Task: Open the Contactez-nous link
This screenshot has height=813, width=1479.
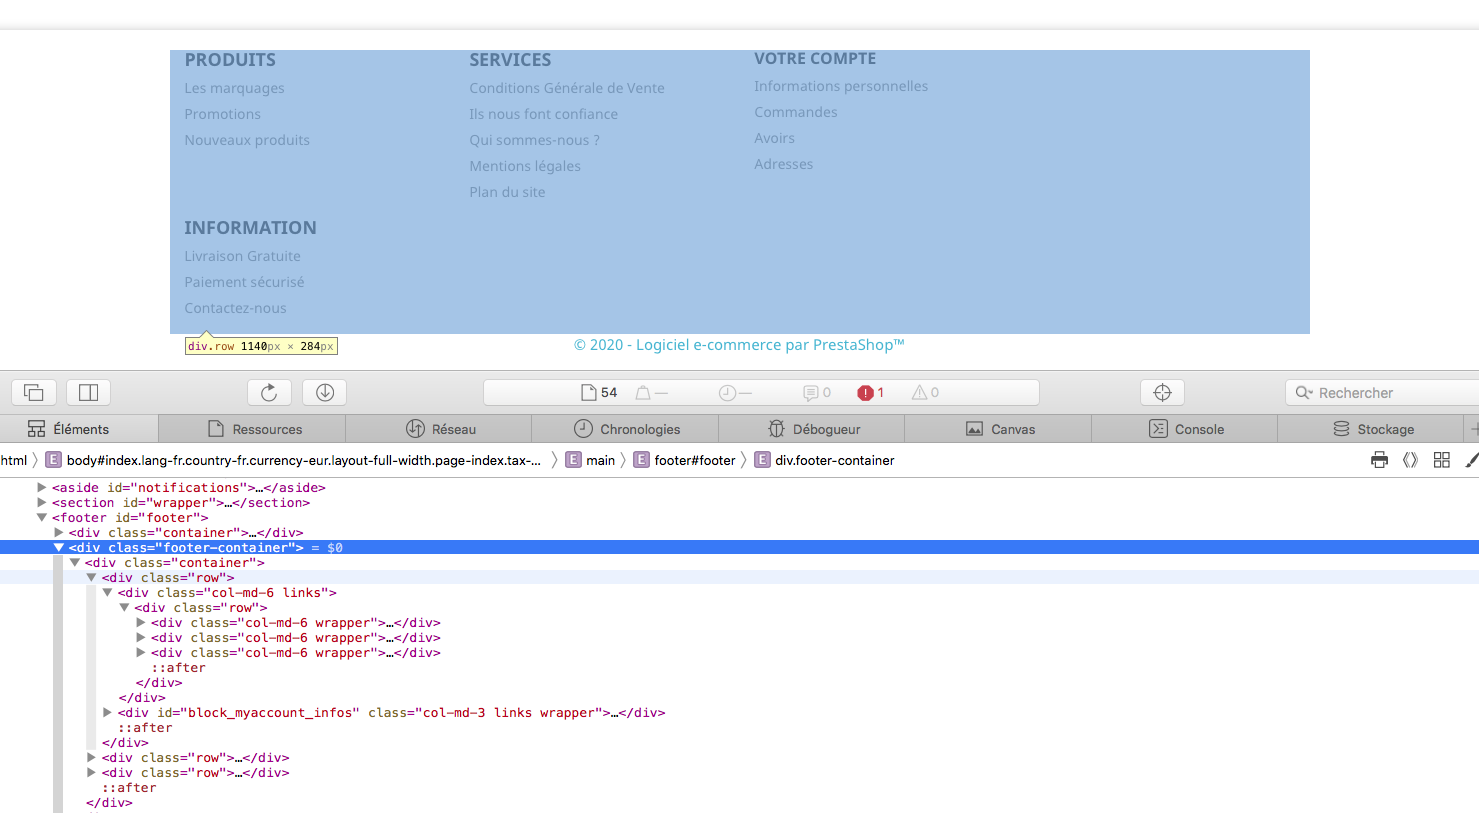Action: (235, 308)
